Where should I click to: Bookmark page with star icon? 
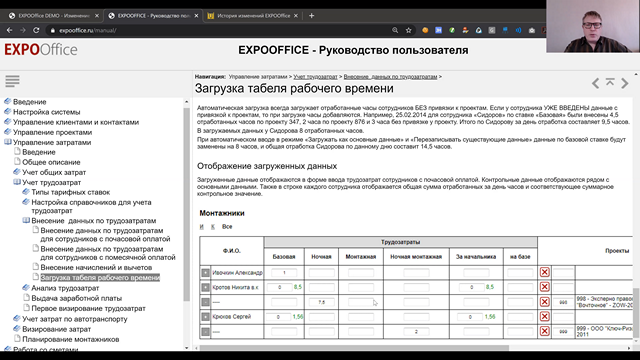(x=409, y=30)
